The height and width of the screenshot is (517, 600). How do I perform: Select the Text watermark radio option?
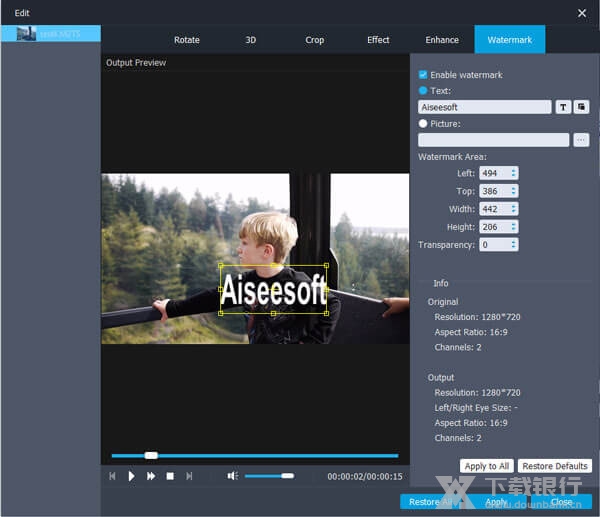tap(423, 91)
